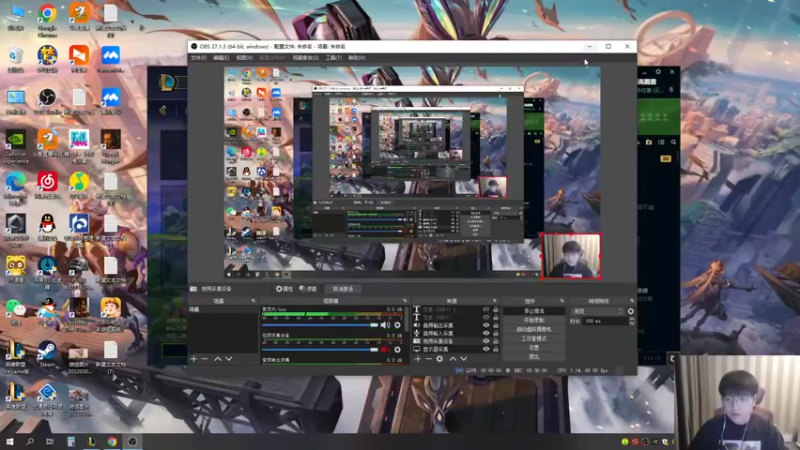Add a new source with the plus icon

pos(418,359)
